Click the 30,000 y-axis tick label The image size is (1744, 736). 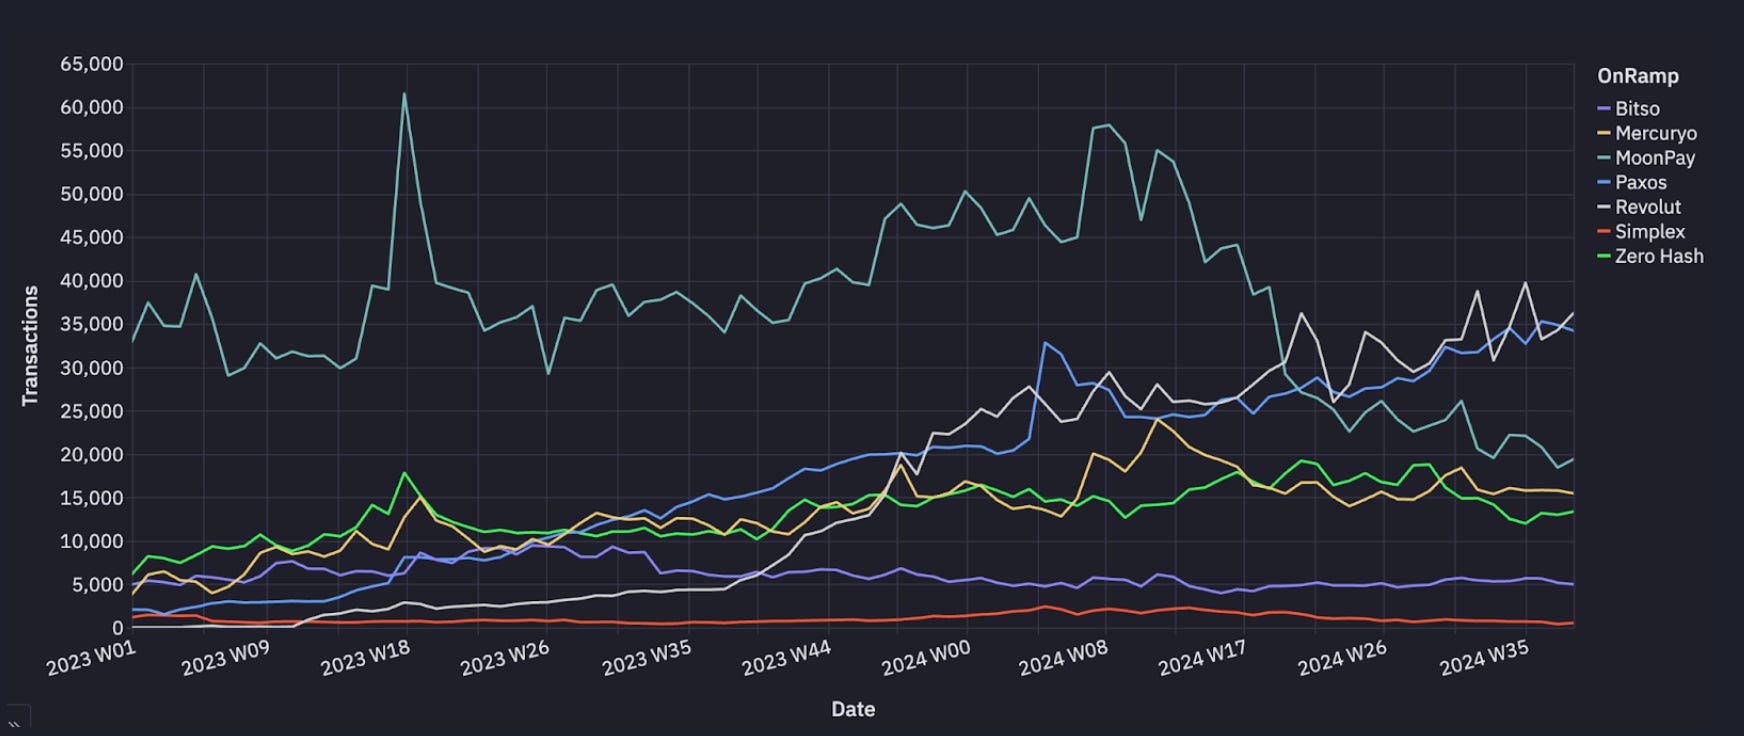[92, 368]
